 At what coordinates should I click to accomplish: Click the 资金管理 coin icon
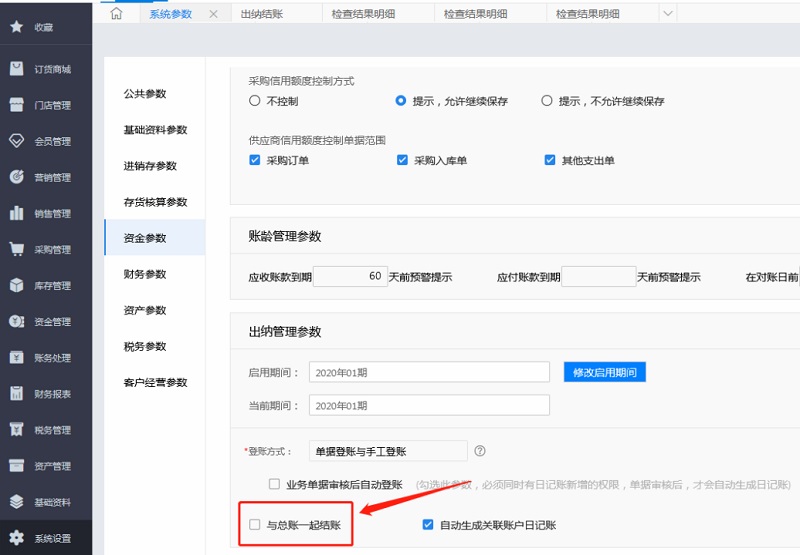pyautogui.click(x=16, y=321)
